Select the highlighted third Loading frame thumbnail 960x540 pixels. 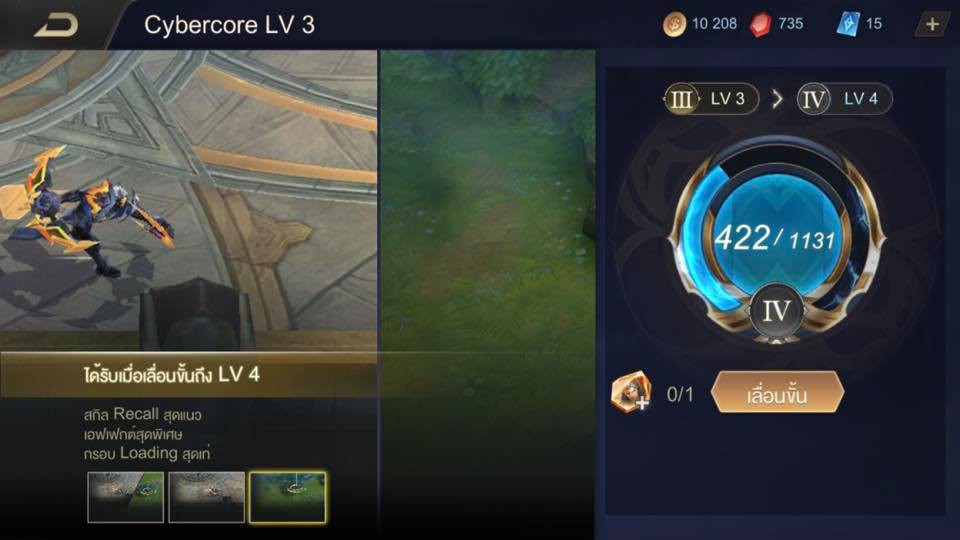point(287,497)
